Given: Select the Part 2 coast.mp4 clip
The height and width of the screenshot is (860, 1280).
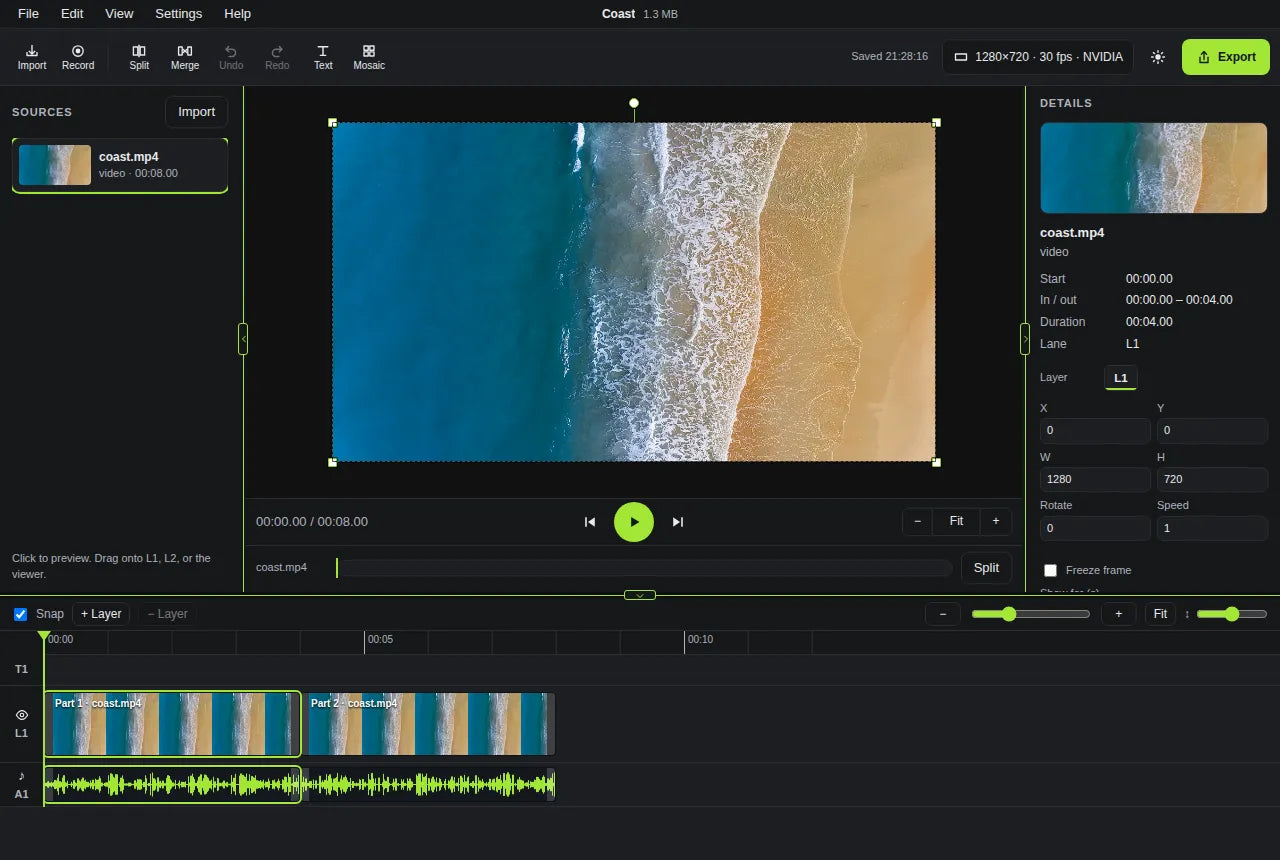Looking at the screenshot, I should [428, 724].
